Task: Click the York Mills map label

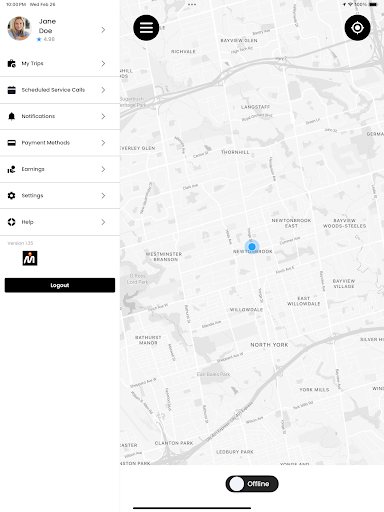Action: click(x=314, y=390)
